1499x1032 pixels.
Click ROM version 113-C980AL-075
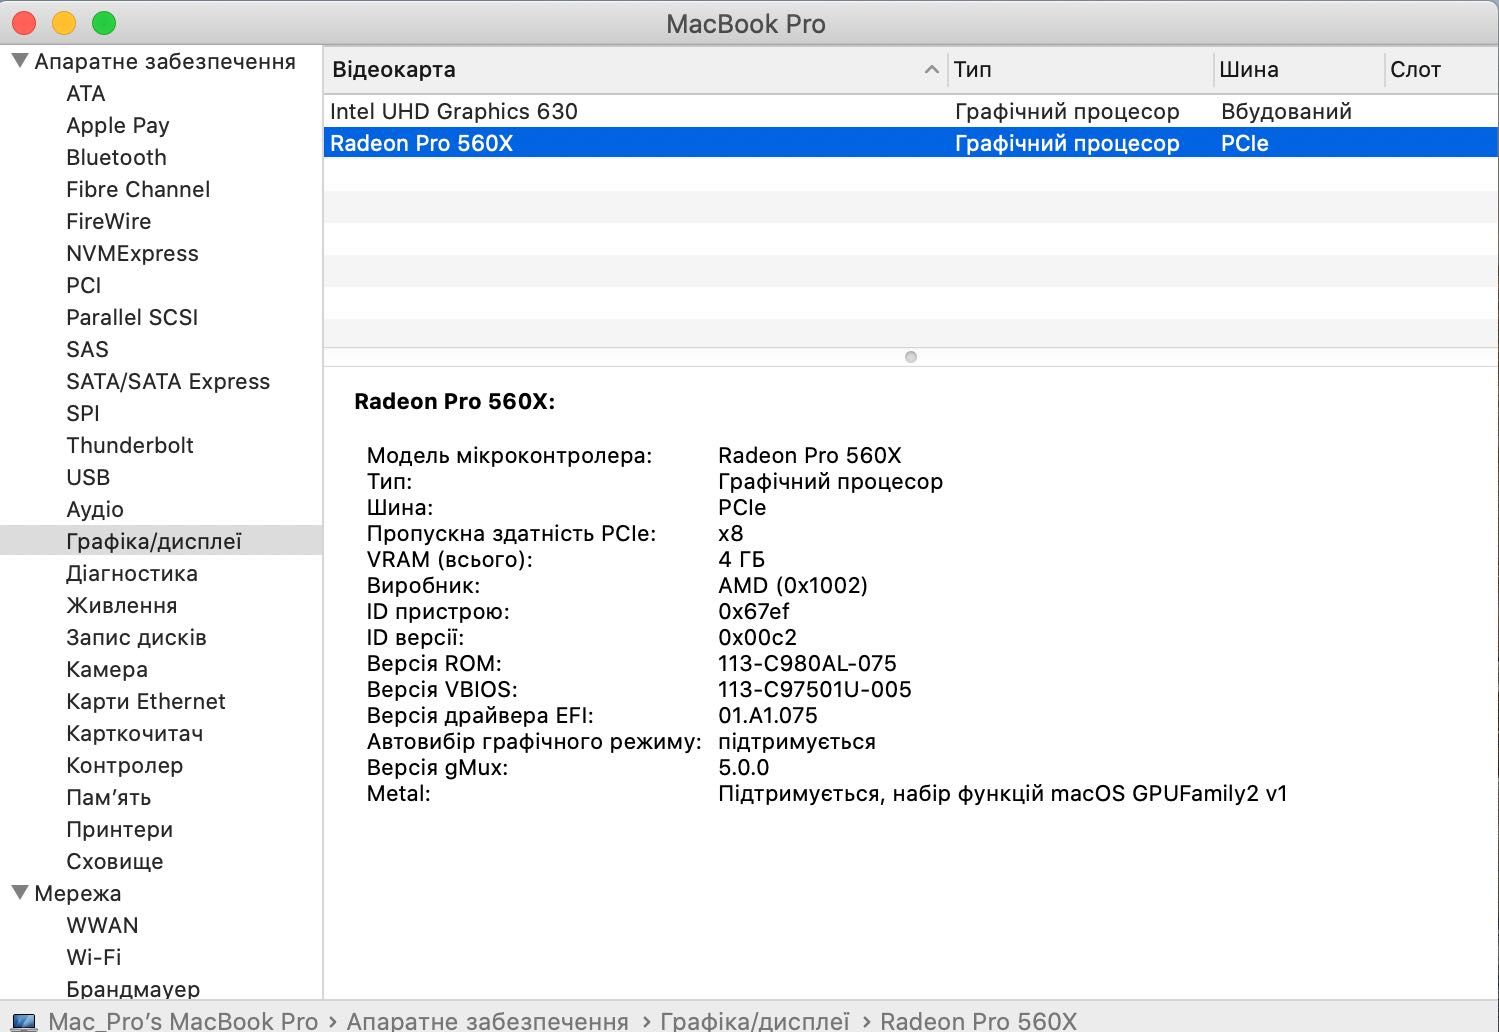(x=807, y=663)
